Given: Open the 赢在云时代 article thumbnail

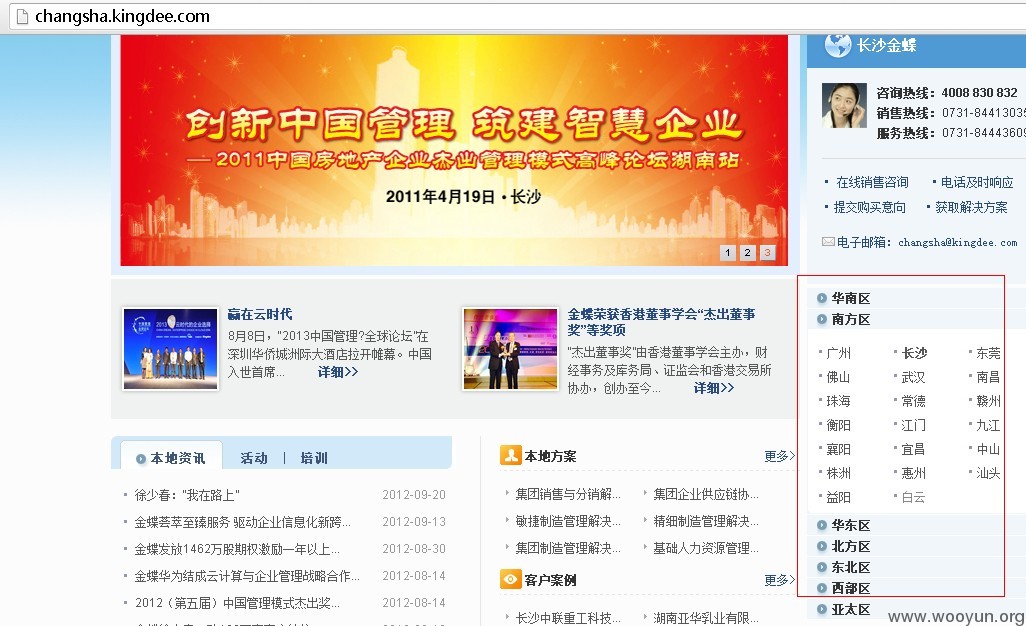Looking at the screenshot, I should [170, 349].
